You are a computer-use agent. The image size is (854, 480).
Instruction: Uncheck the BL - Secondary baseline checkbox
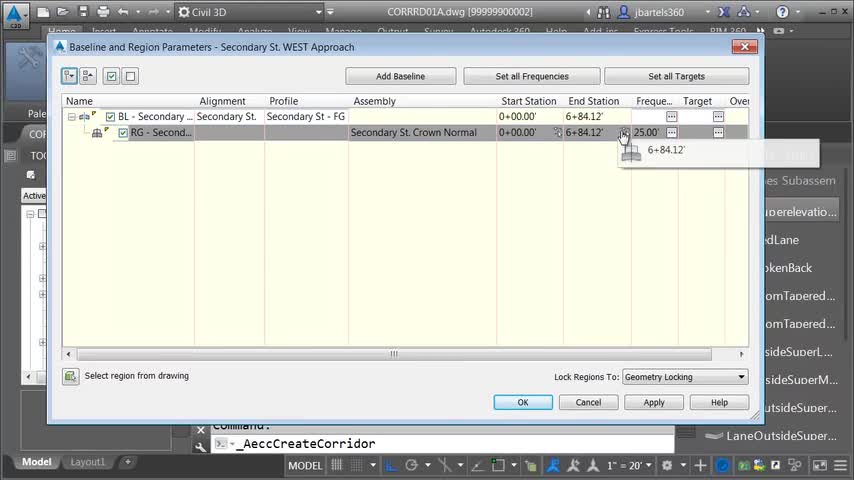(x=111, y=117)
